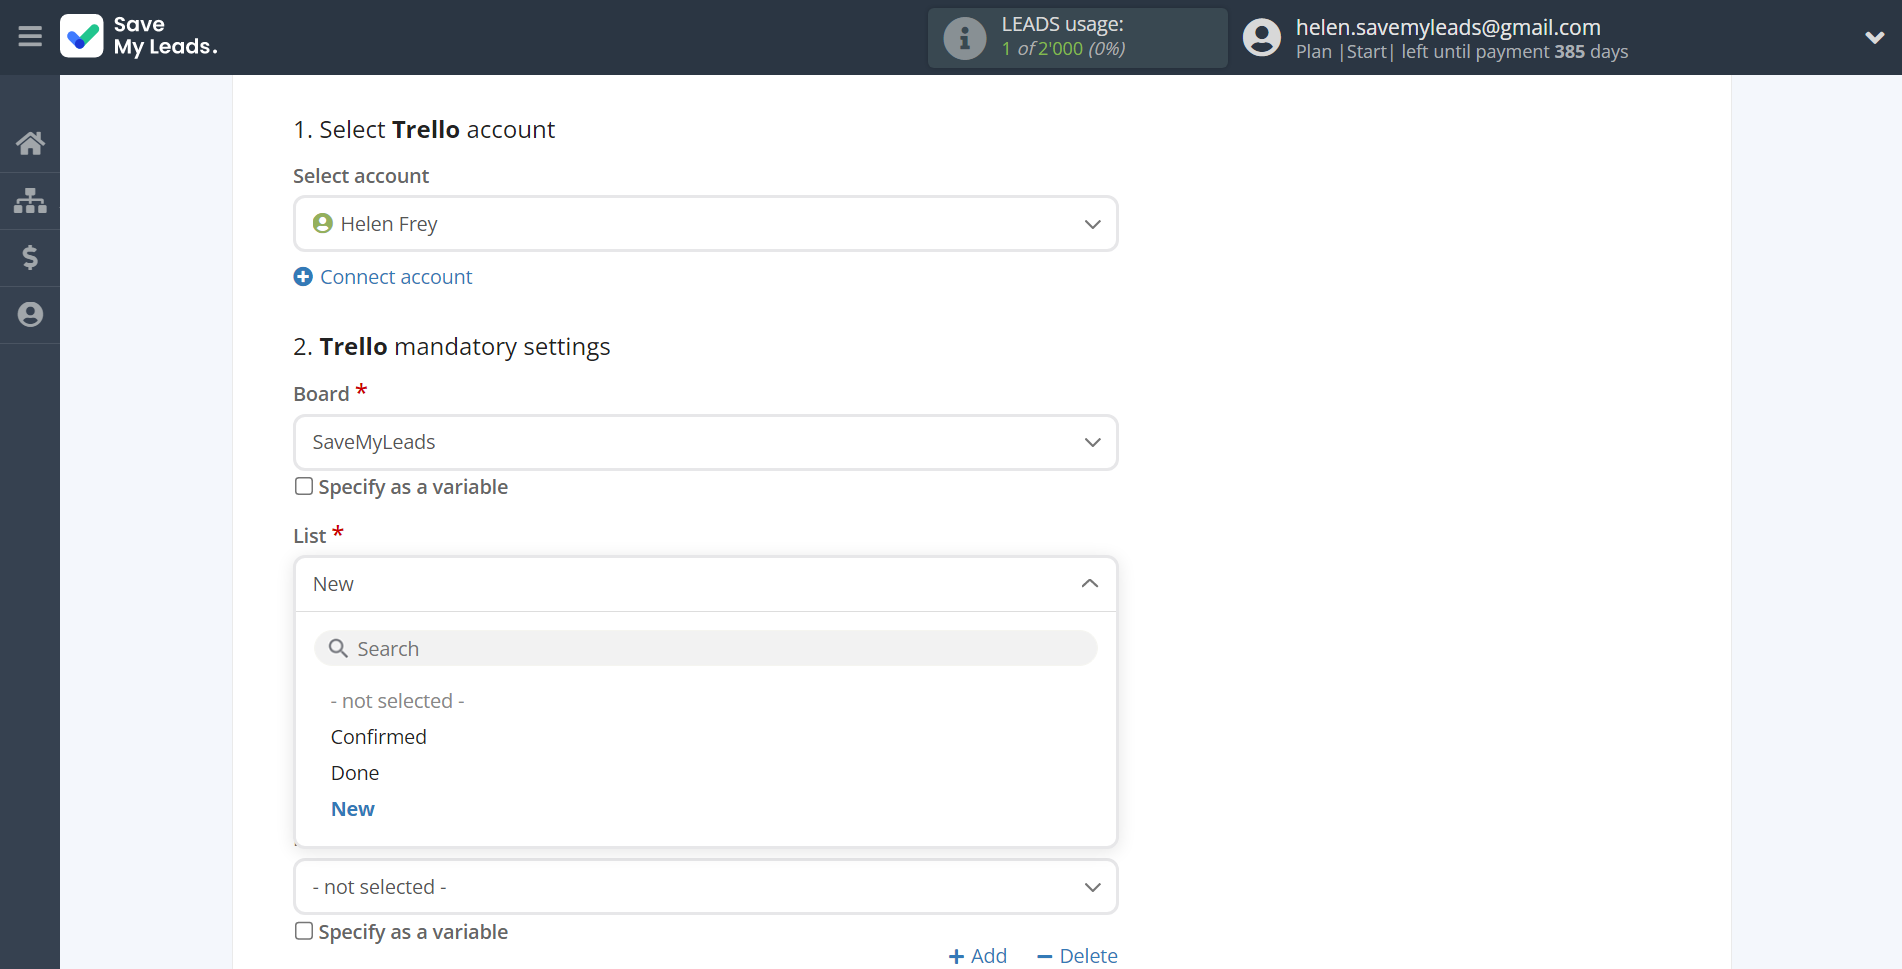The image size is (1902, 969).
Task: Open the Board dropdown showing SaveMyLeads
Action: (x=705, y=442)
